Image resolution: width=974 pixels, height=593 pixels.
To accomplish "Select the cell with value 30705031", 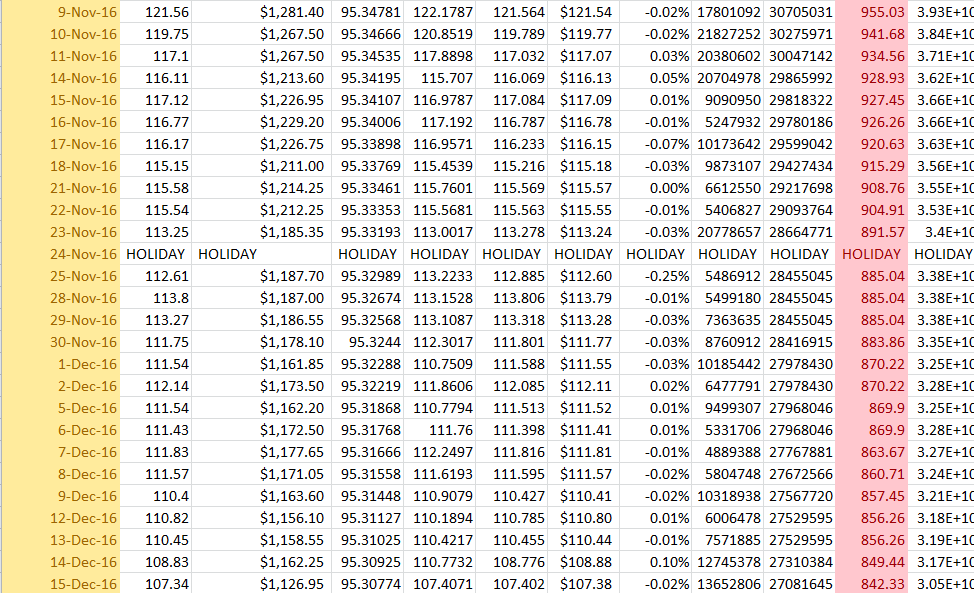I will tap(799, 12).
